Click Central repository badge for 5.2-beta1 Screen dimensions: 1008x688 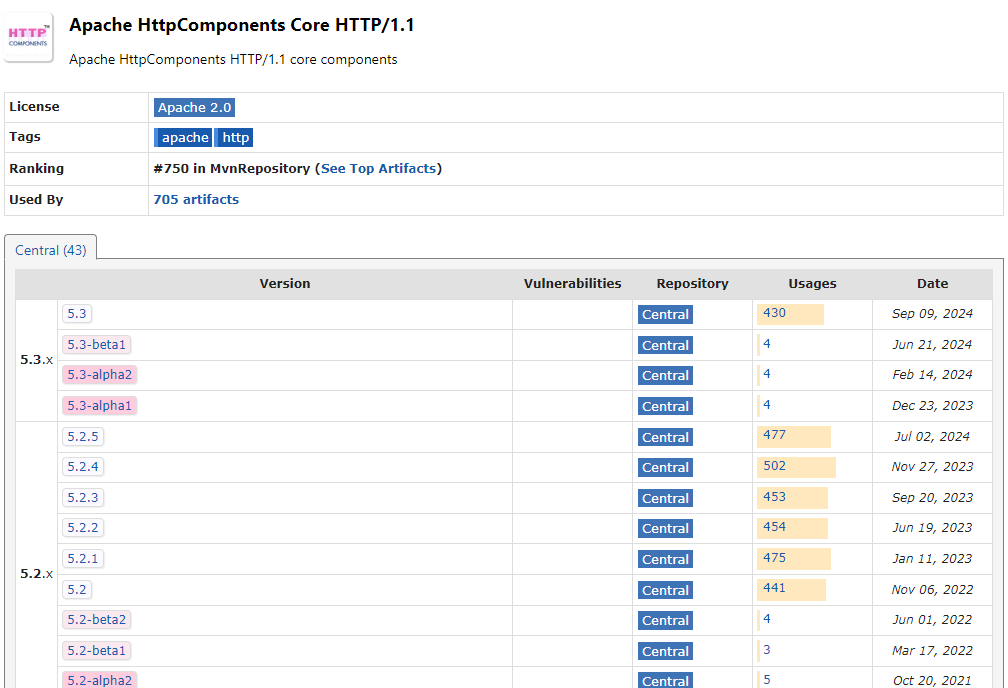[665, 651]
